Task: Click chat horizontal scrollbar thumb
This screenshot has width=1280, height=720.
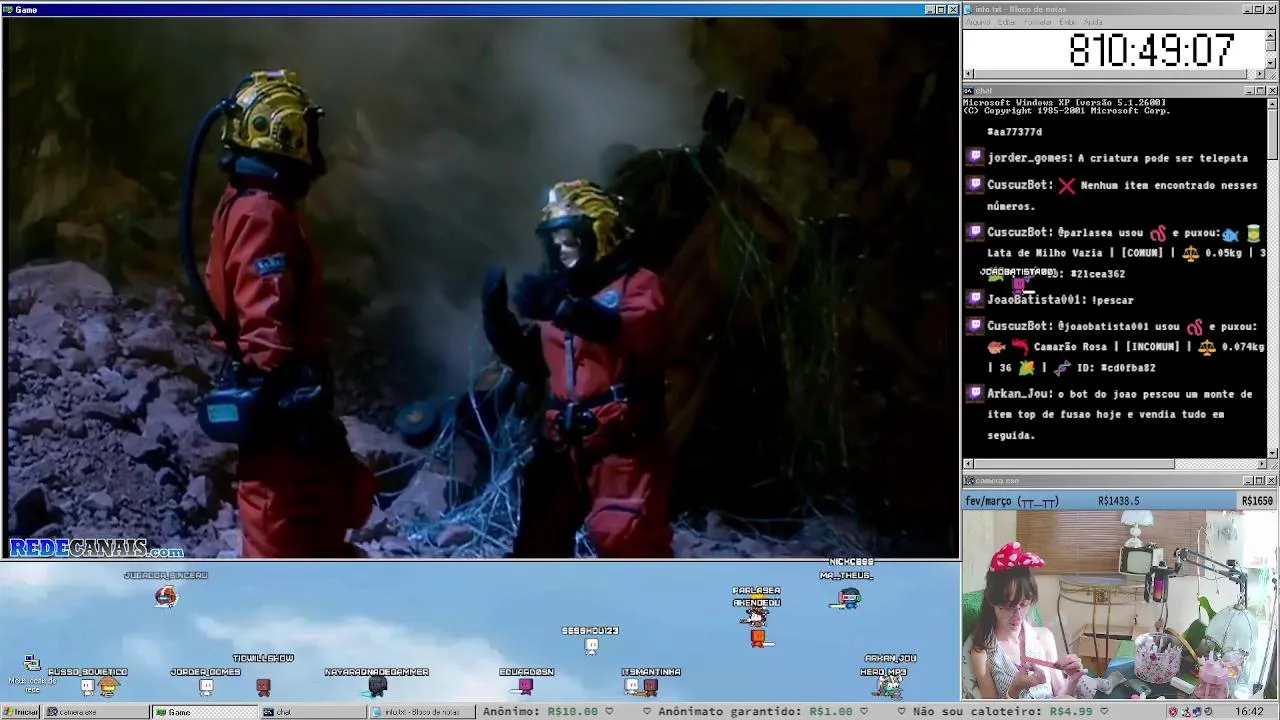Action: tap(1074, 464)
